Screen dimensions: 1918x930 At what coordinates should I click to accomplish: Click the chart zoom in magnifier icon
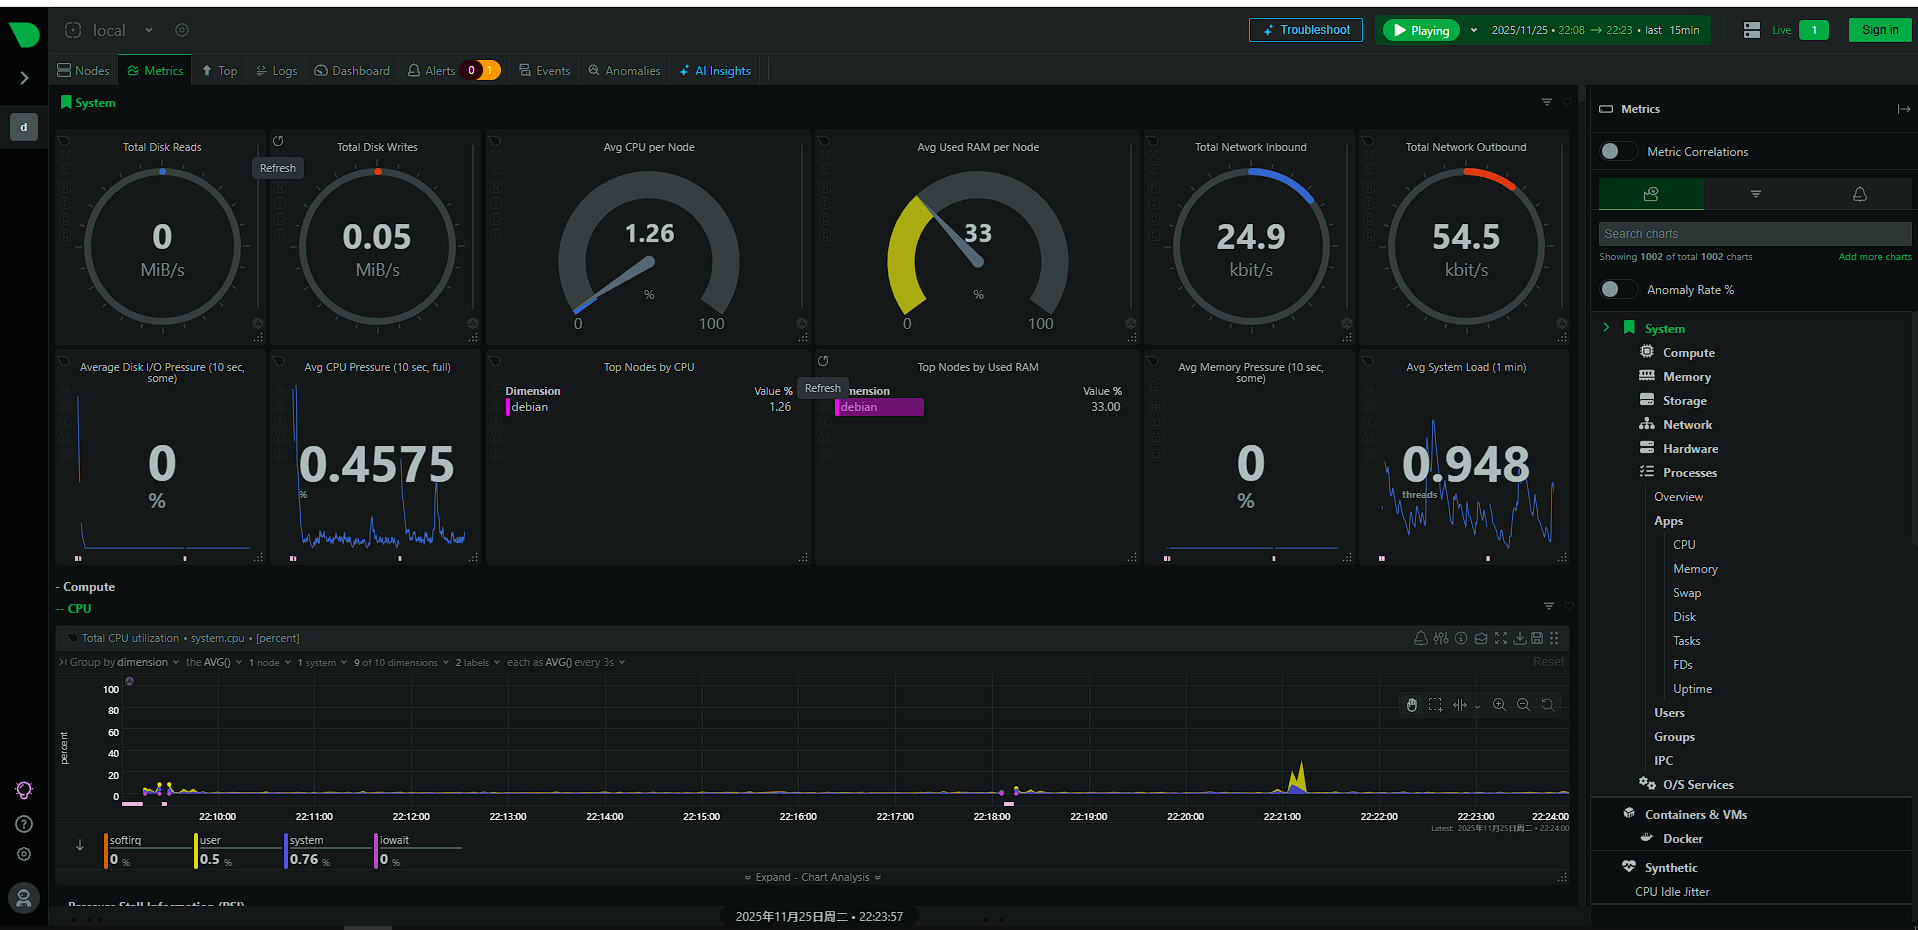coord(1499,705)
